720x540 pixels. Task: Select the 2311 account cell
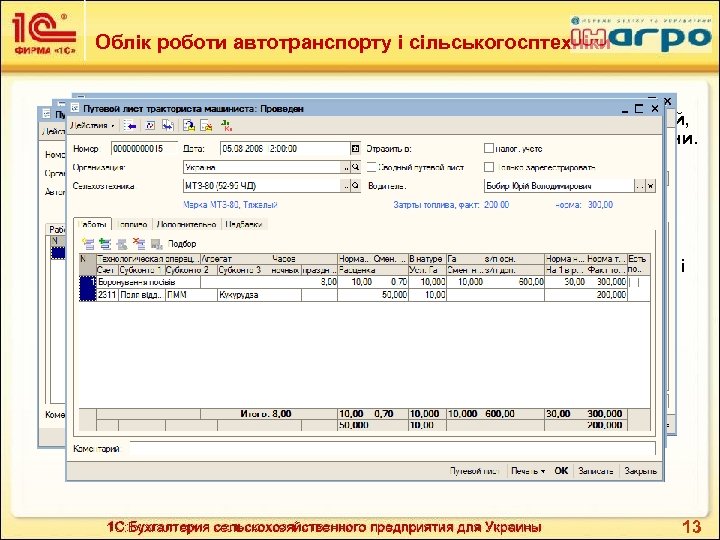coord(107,295)
